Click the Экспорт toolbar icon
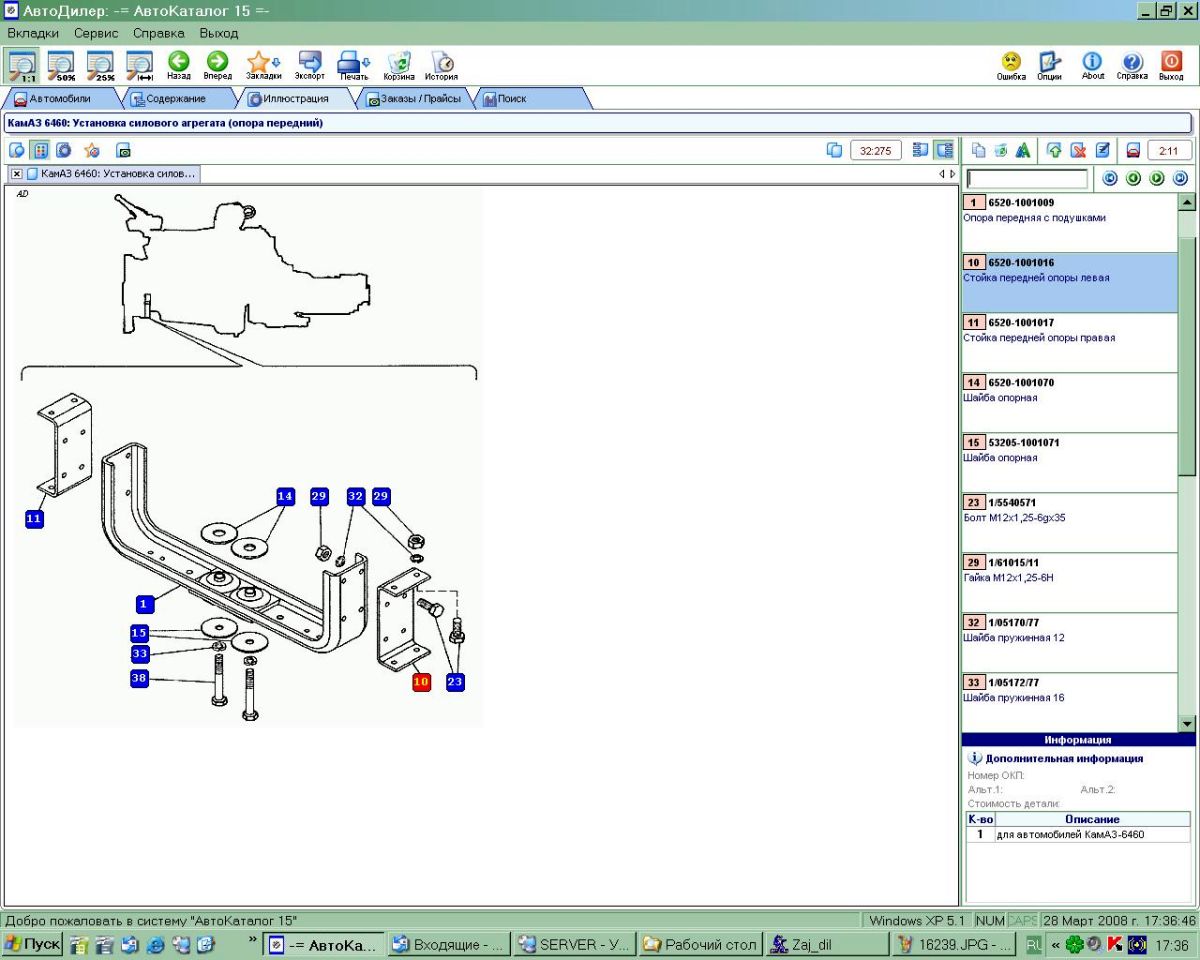 click(x=310, y=65)
